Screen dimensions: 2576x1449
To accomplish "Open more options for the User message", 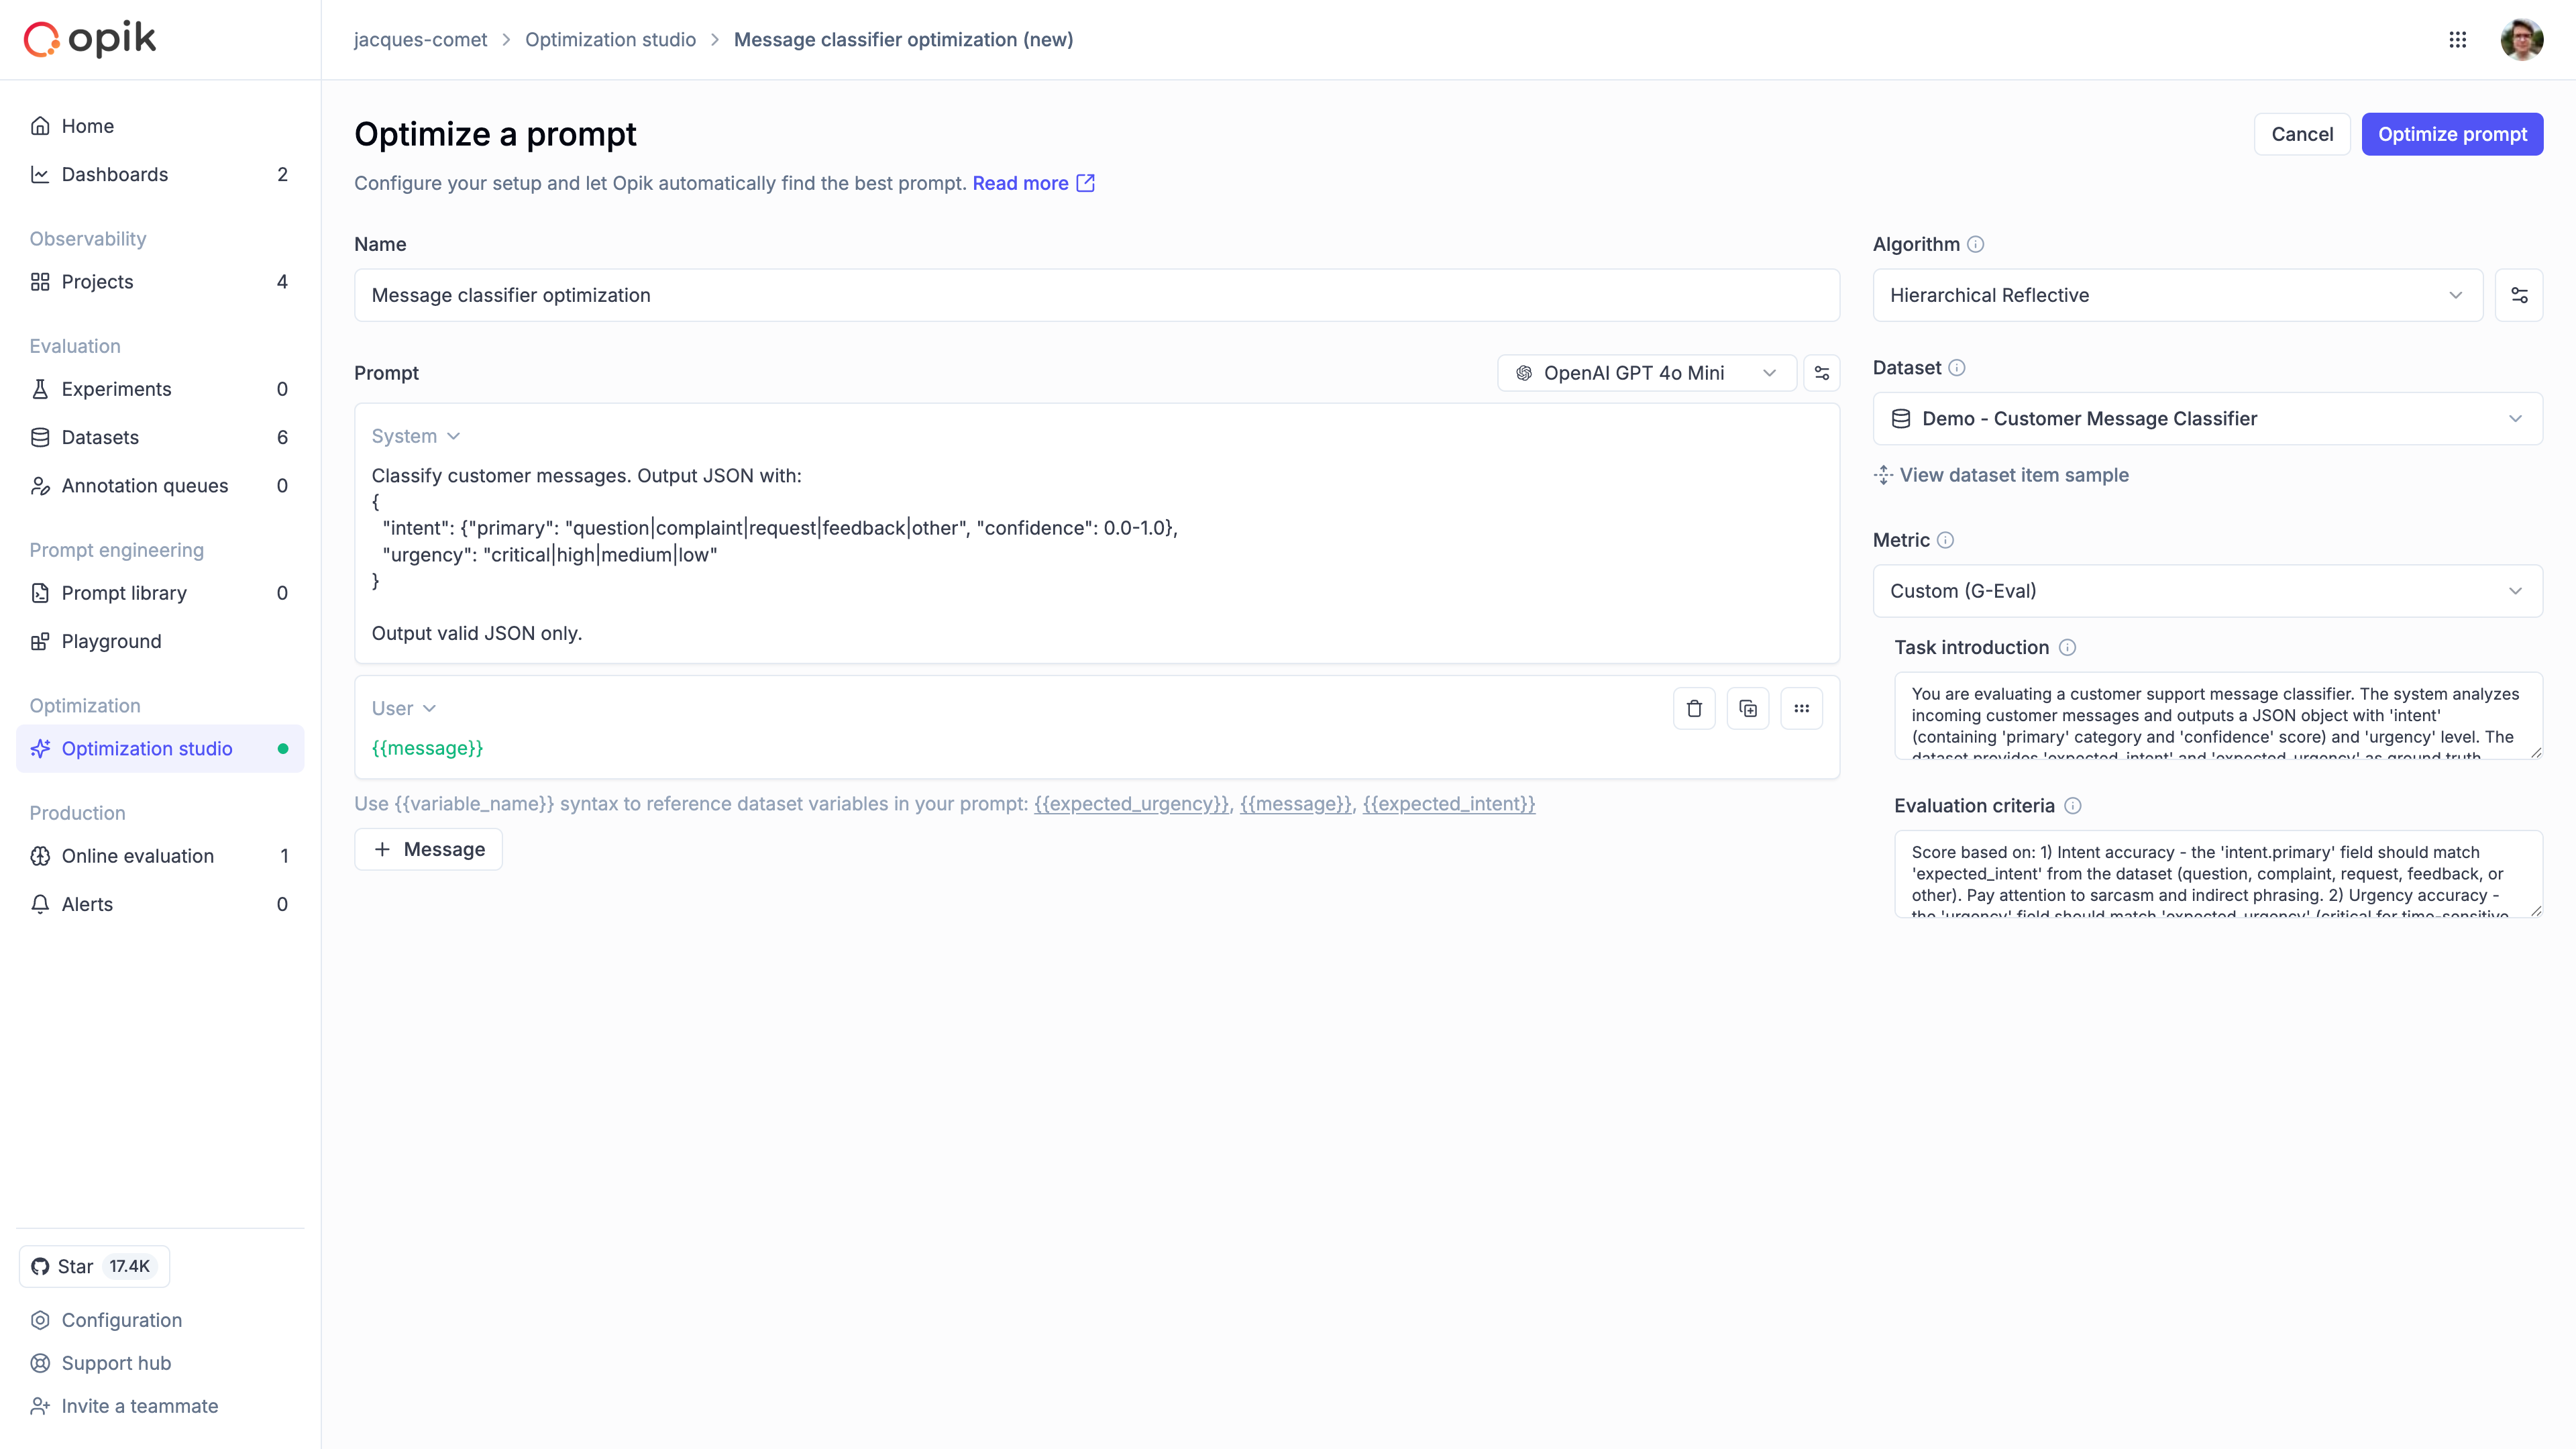I will click(x=1802, y=707).
